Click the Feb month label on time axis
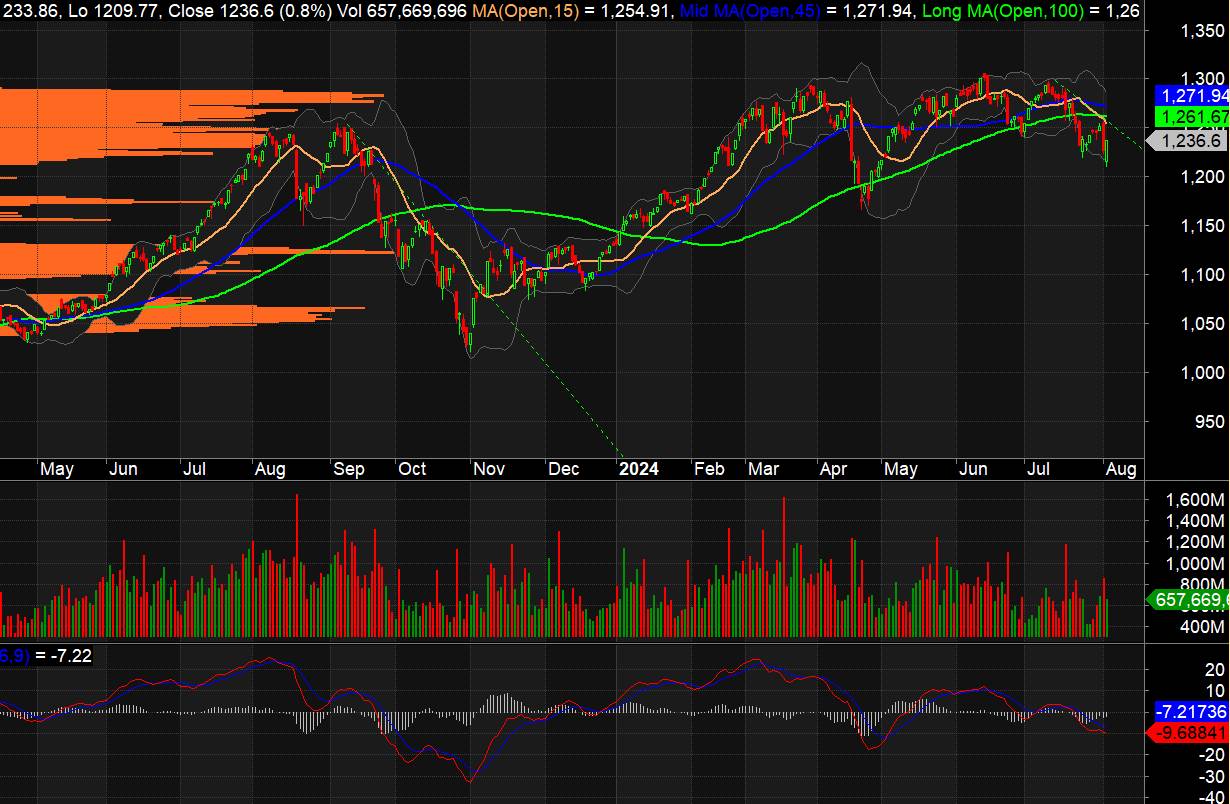 coord(708,470)
